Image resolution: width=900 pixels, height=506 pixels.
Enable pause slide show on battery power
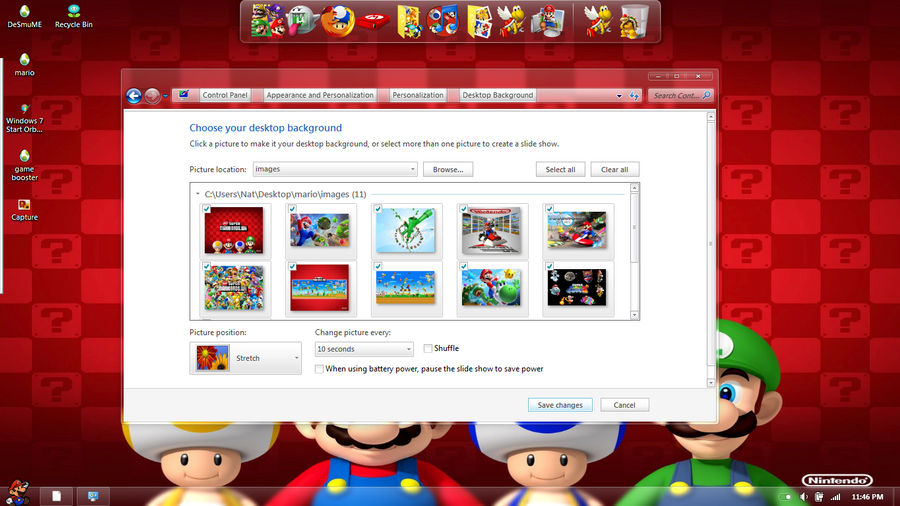[x=319, y=369]
